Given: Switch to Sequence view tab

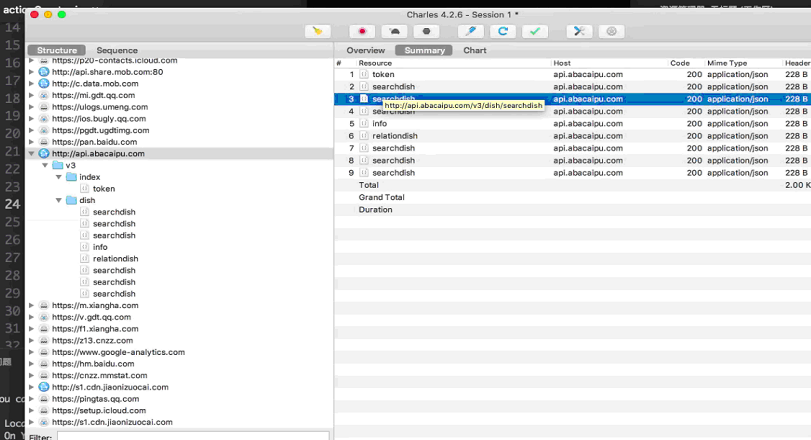Looking at the screenshot, I should coord(117,50).
